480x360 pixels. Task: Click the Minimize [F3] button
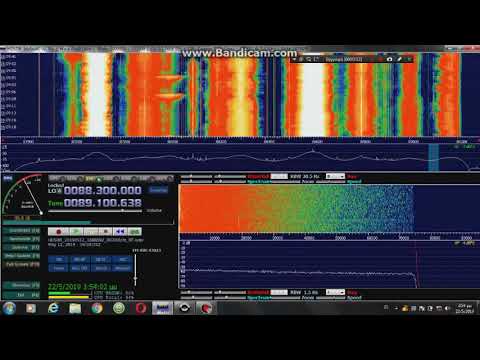(21, 285)
